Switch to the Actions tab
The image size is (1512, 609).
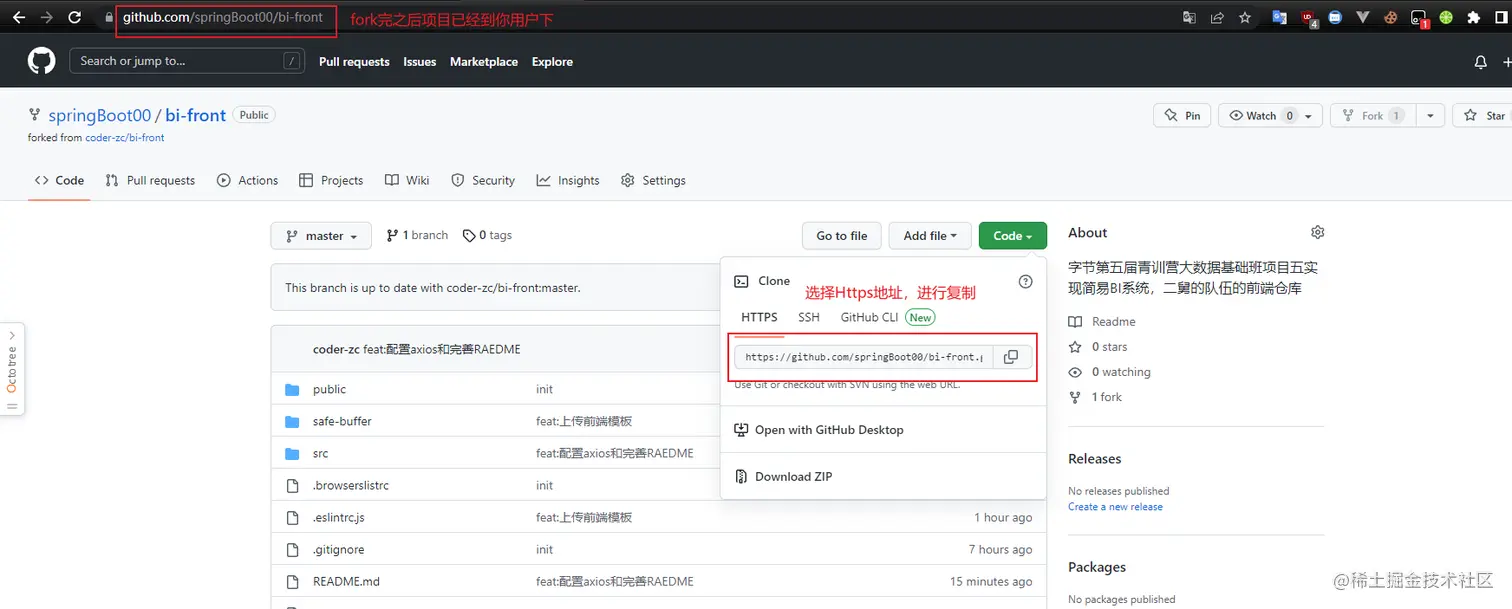pyautogui.click(x=248, y=180)
